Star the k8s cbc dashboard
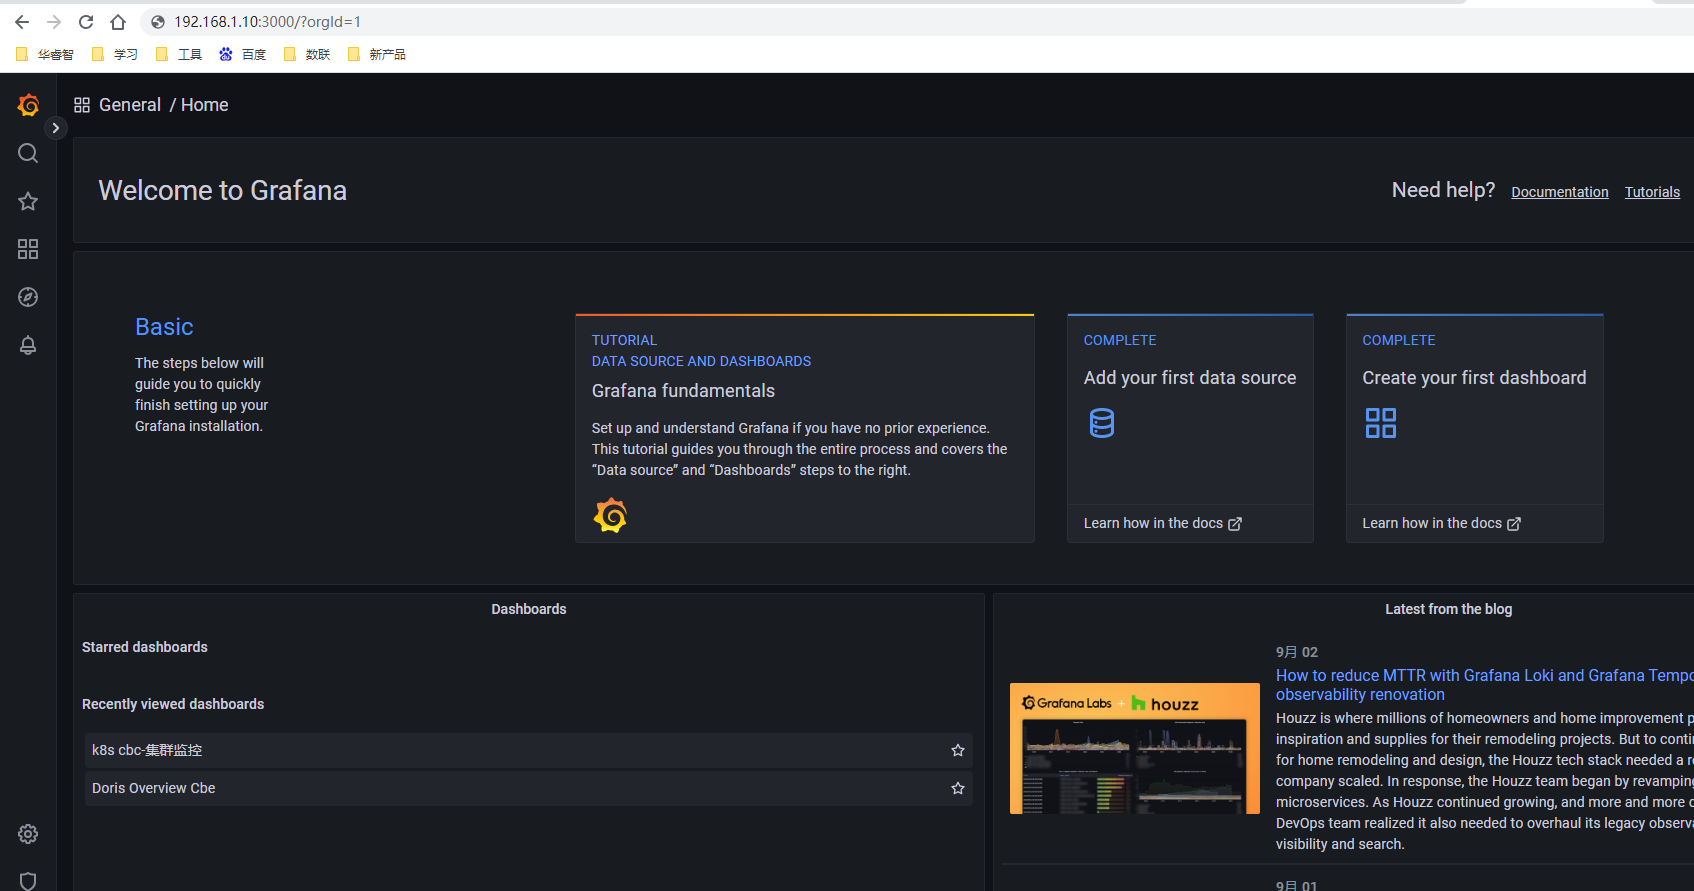1694x891 pixels. 958,750
